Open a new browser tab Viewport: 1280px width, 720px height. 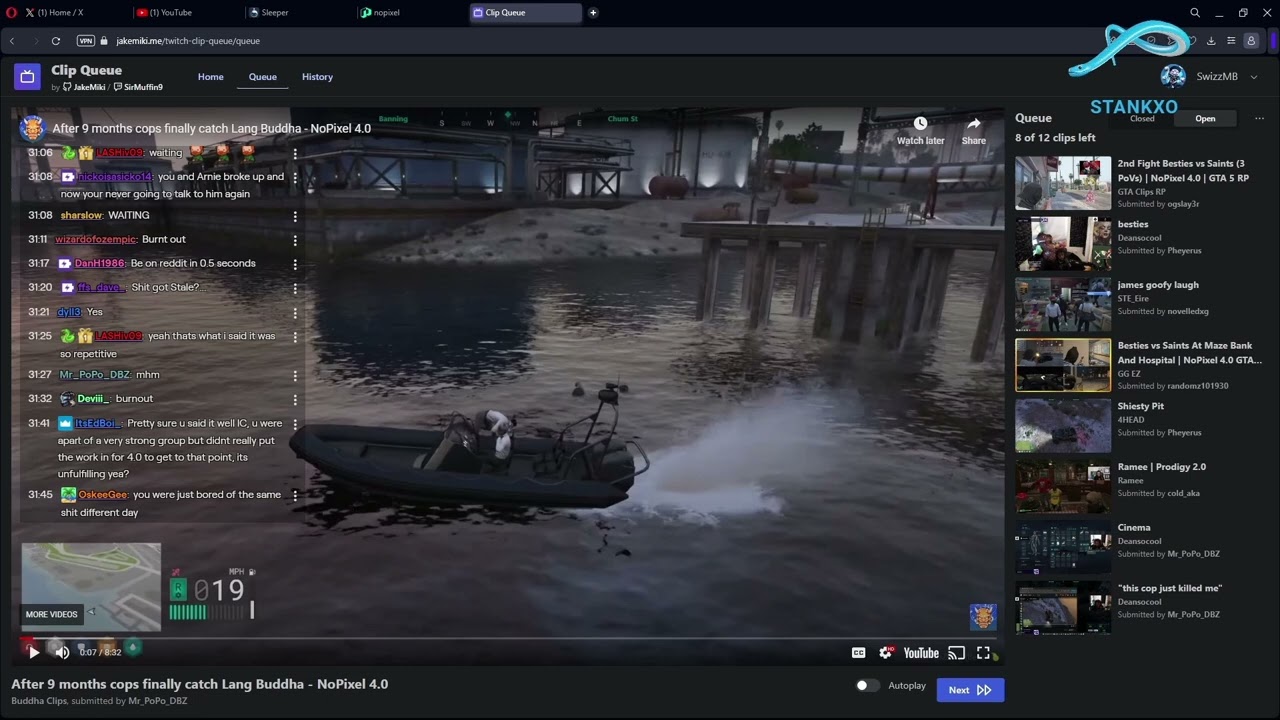pyautogui.click(x=593, y=13)
